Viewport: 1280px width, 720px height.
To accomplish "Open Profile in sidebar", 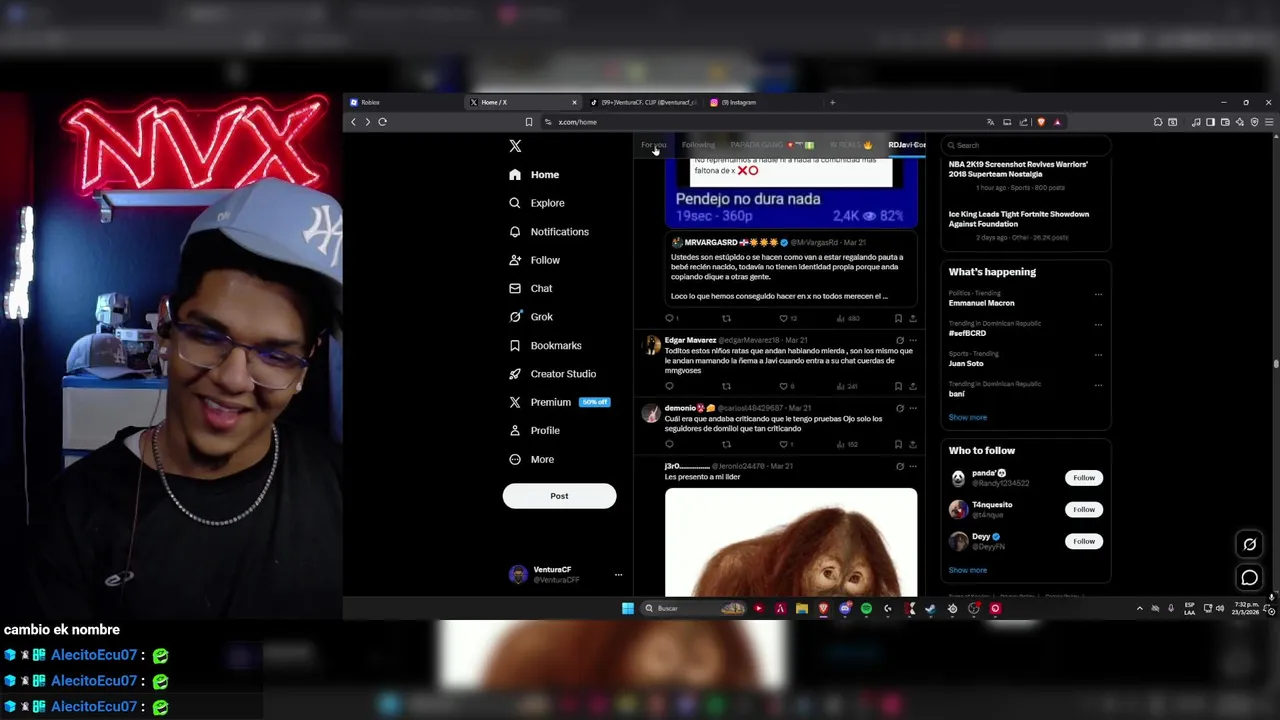I will [x=534, y=431].
